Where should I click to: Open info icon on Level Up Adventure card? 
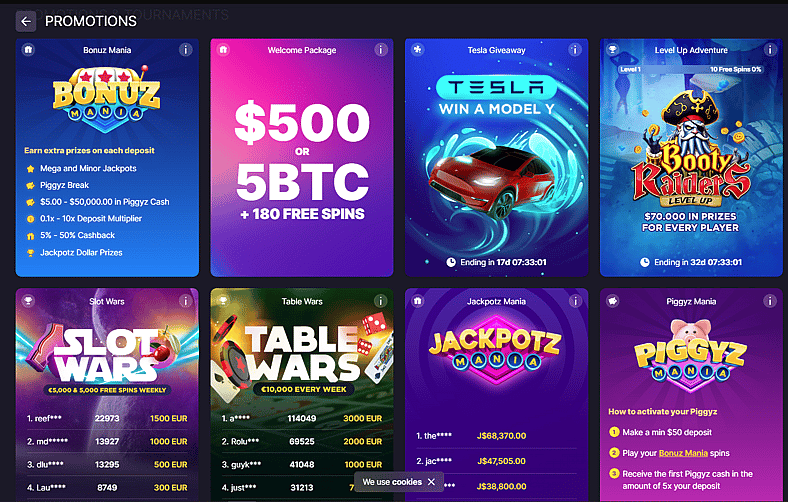(769, 50)
